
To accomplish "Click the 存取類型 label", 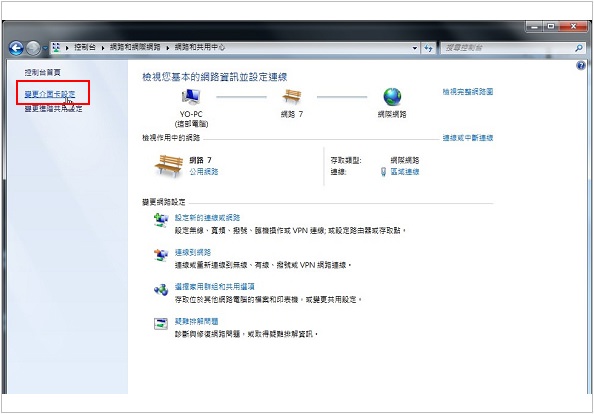I will coord(346,160).
